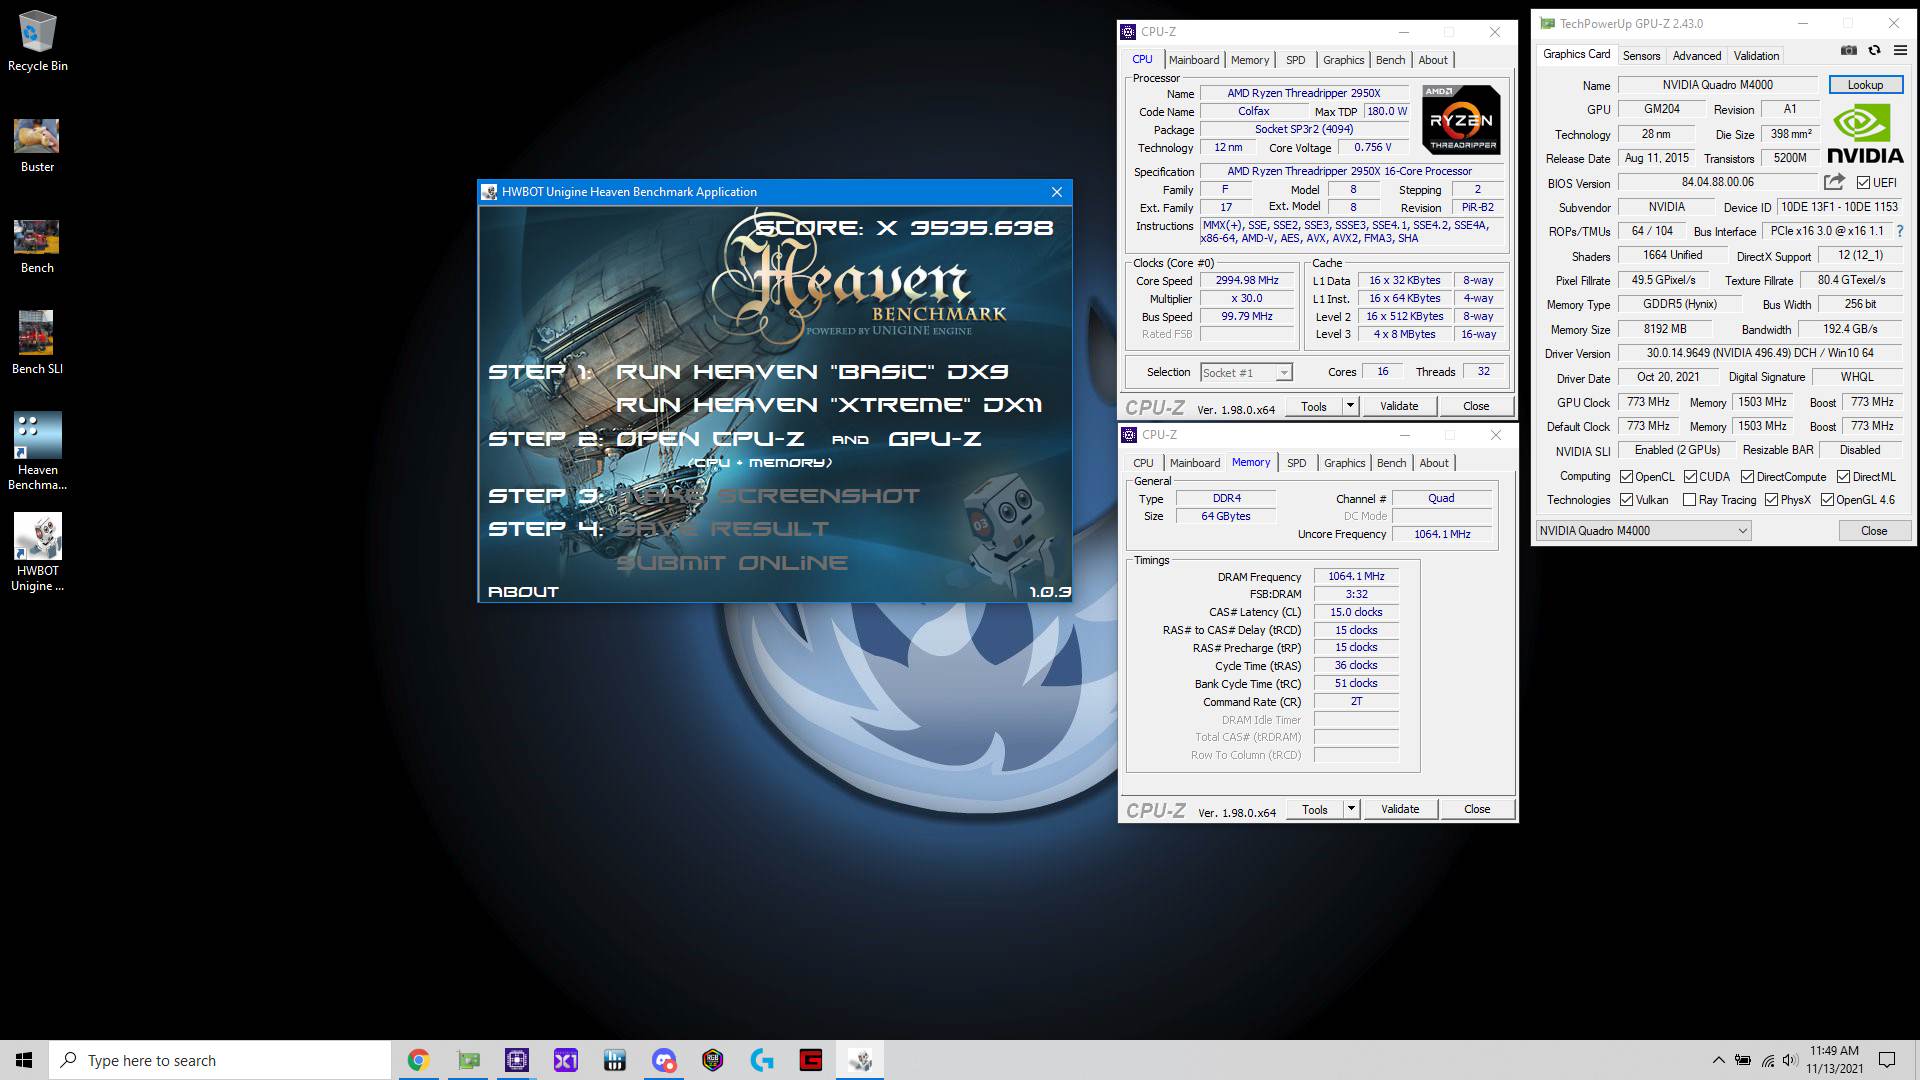Open the Action Center notifications icon

tap(1887, 1060)
